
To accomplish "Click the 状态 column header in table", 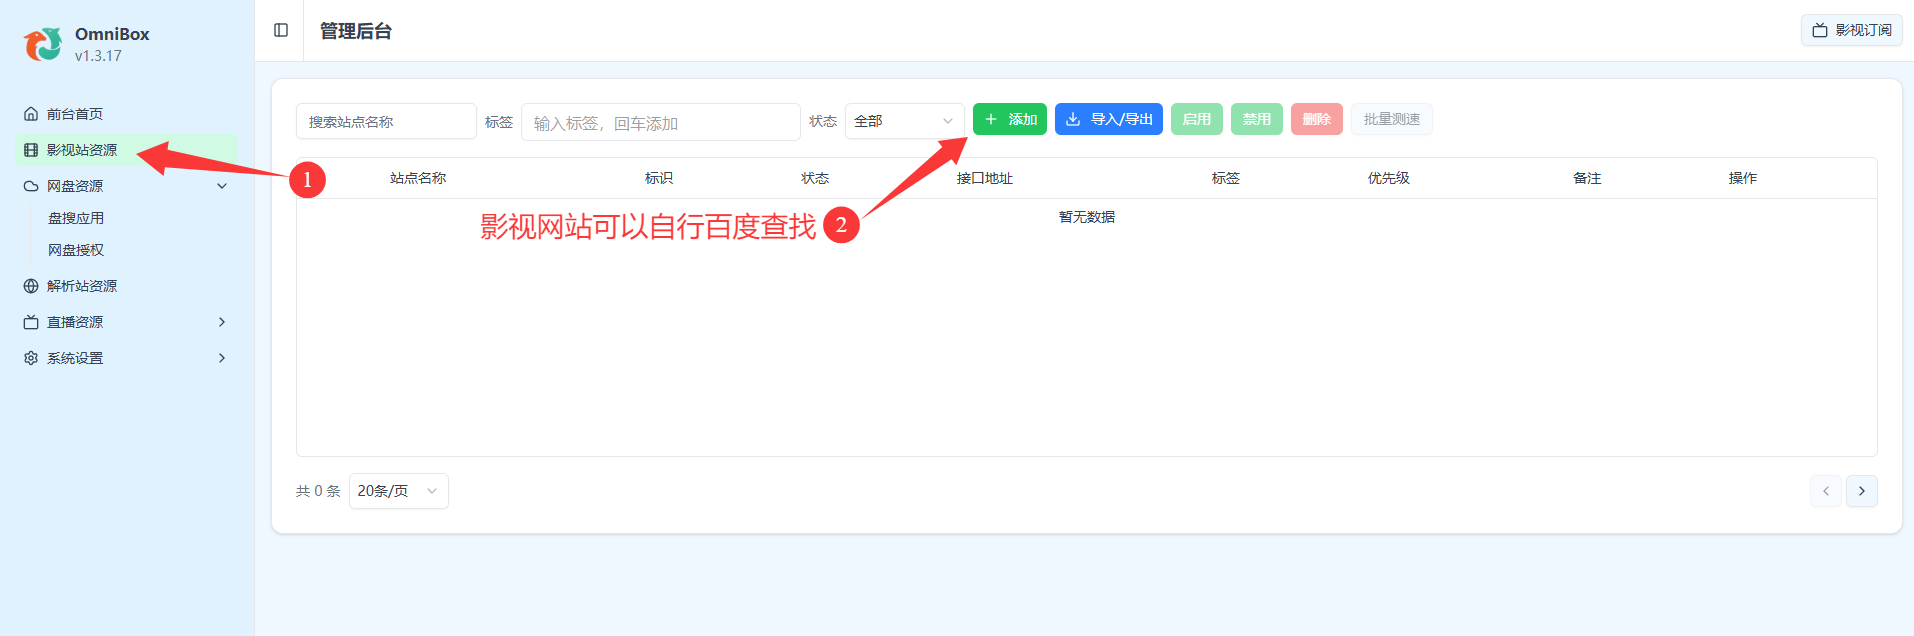I will 815,178.
